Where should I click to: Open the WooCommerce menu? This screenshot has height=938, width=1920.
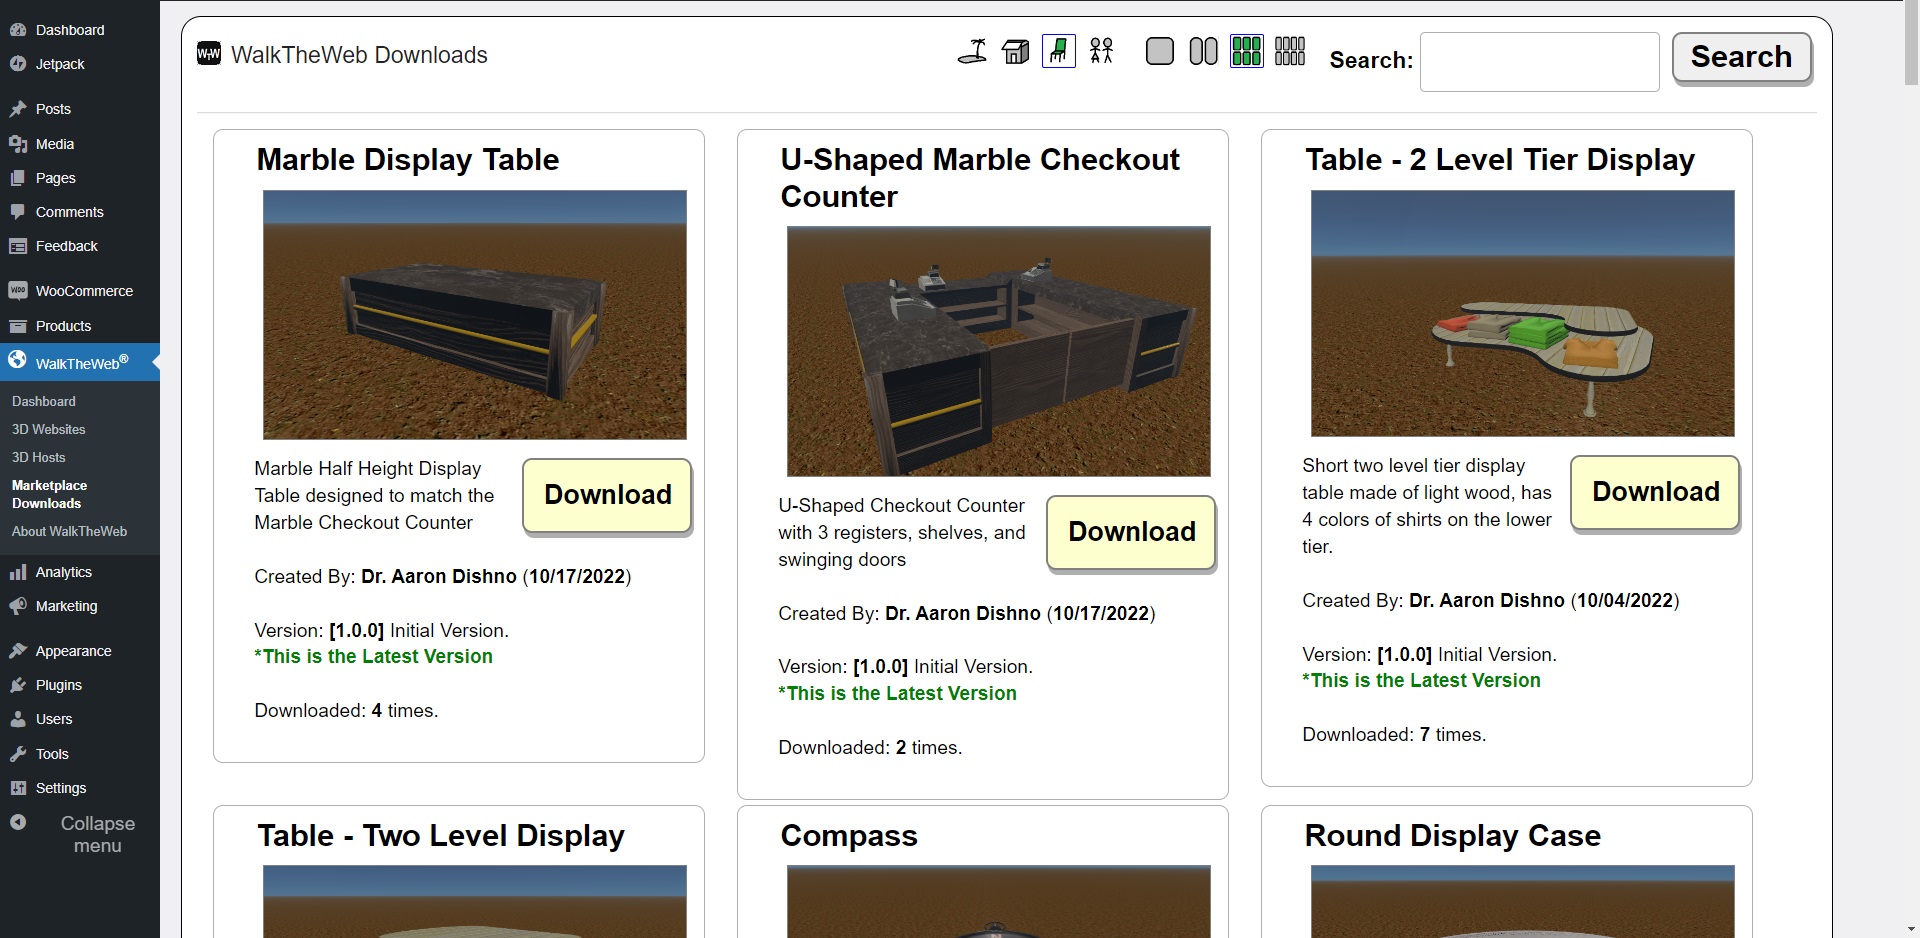80,291
